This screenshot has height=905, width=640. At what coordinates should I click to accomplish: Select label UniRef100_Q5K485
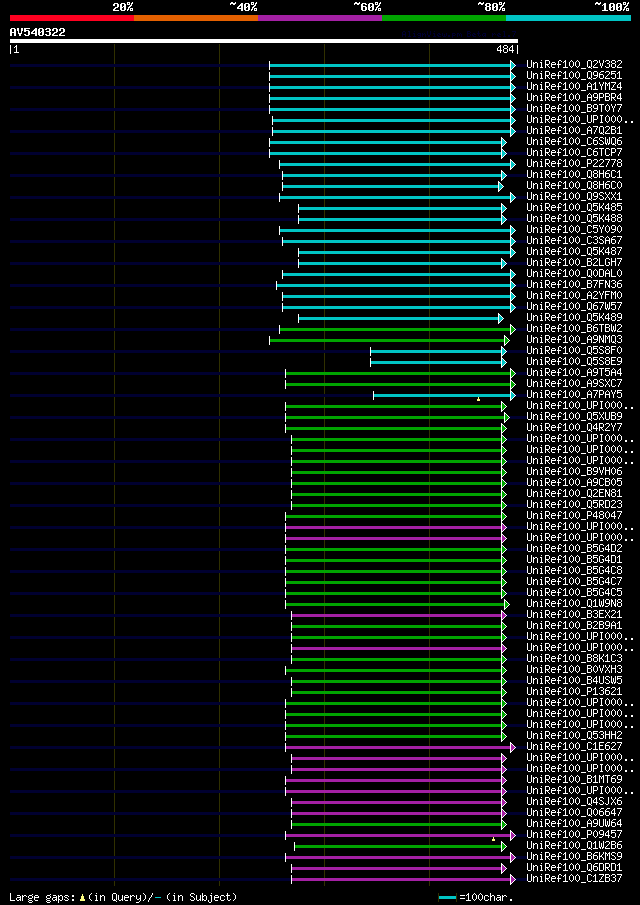574,208
